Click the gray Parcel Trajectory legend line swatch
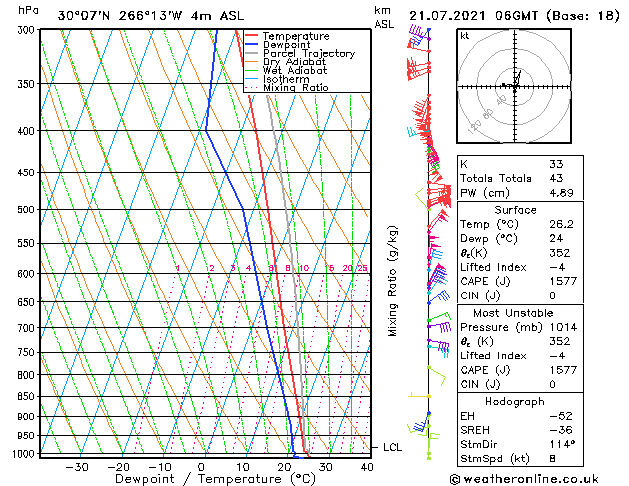The image size is (629, 486). 252,53
